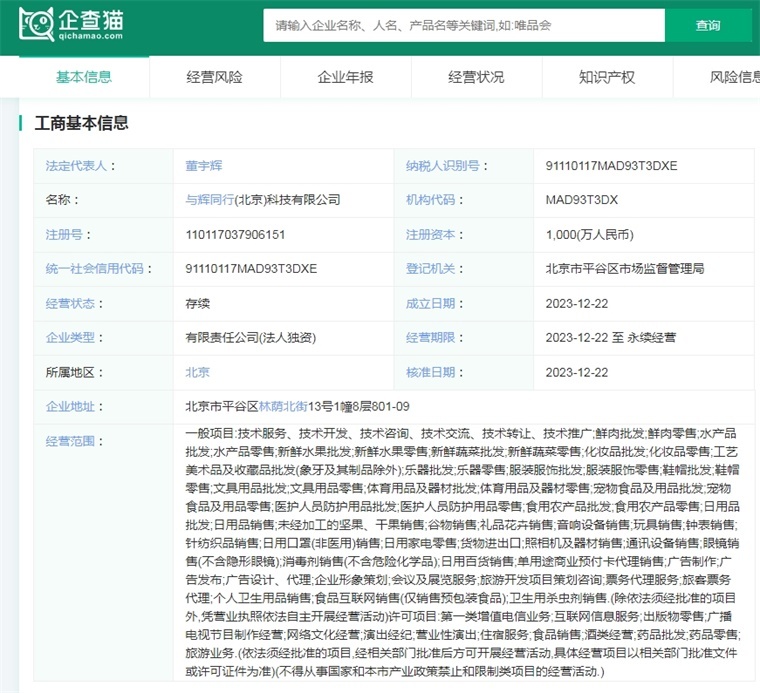Image resolution: width=760 pixels, height=693 pixels.
Task: Open the 林荫北街 address link
Action: coord(283,406)
